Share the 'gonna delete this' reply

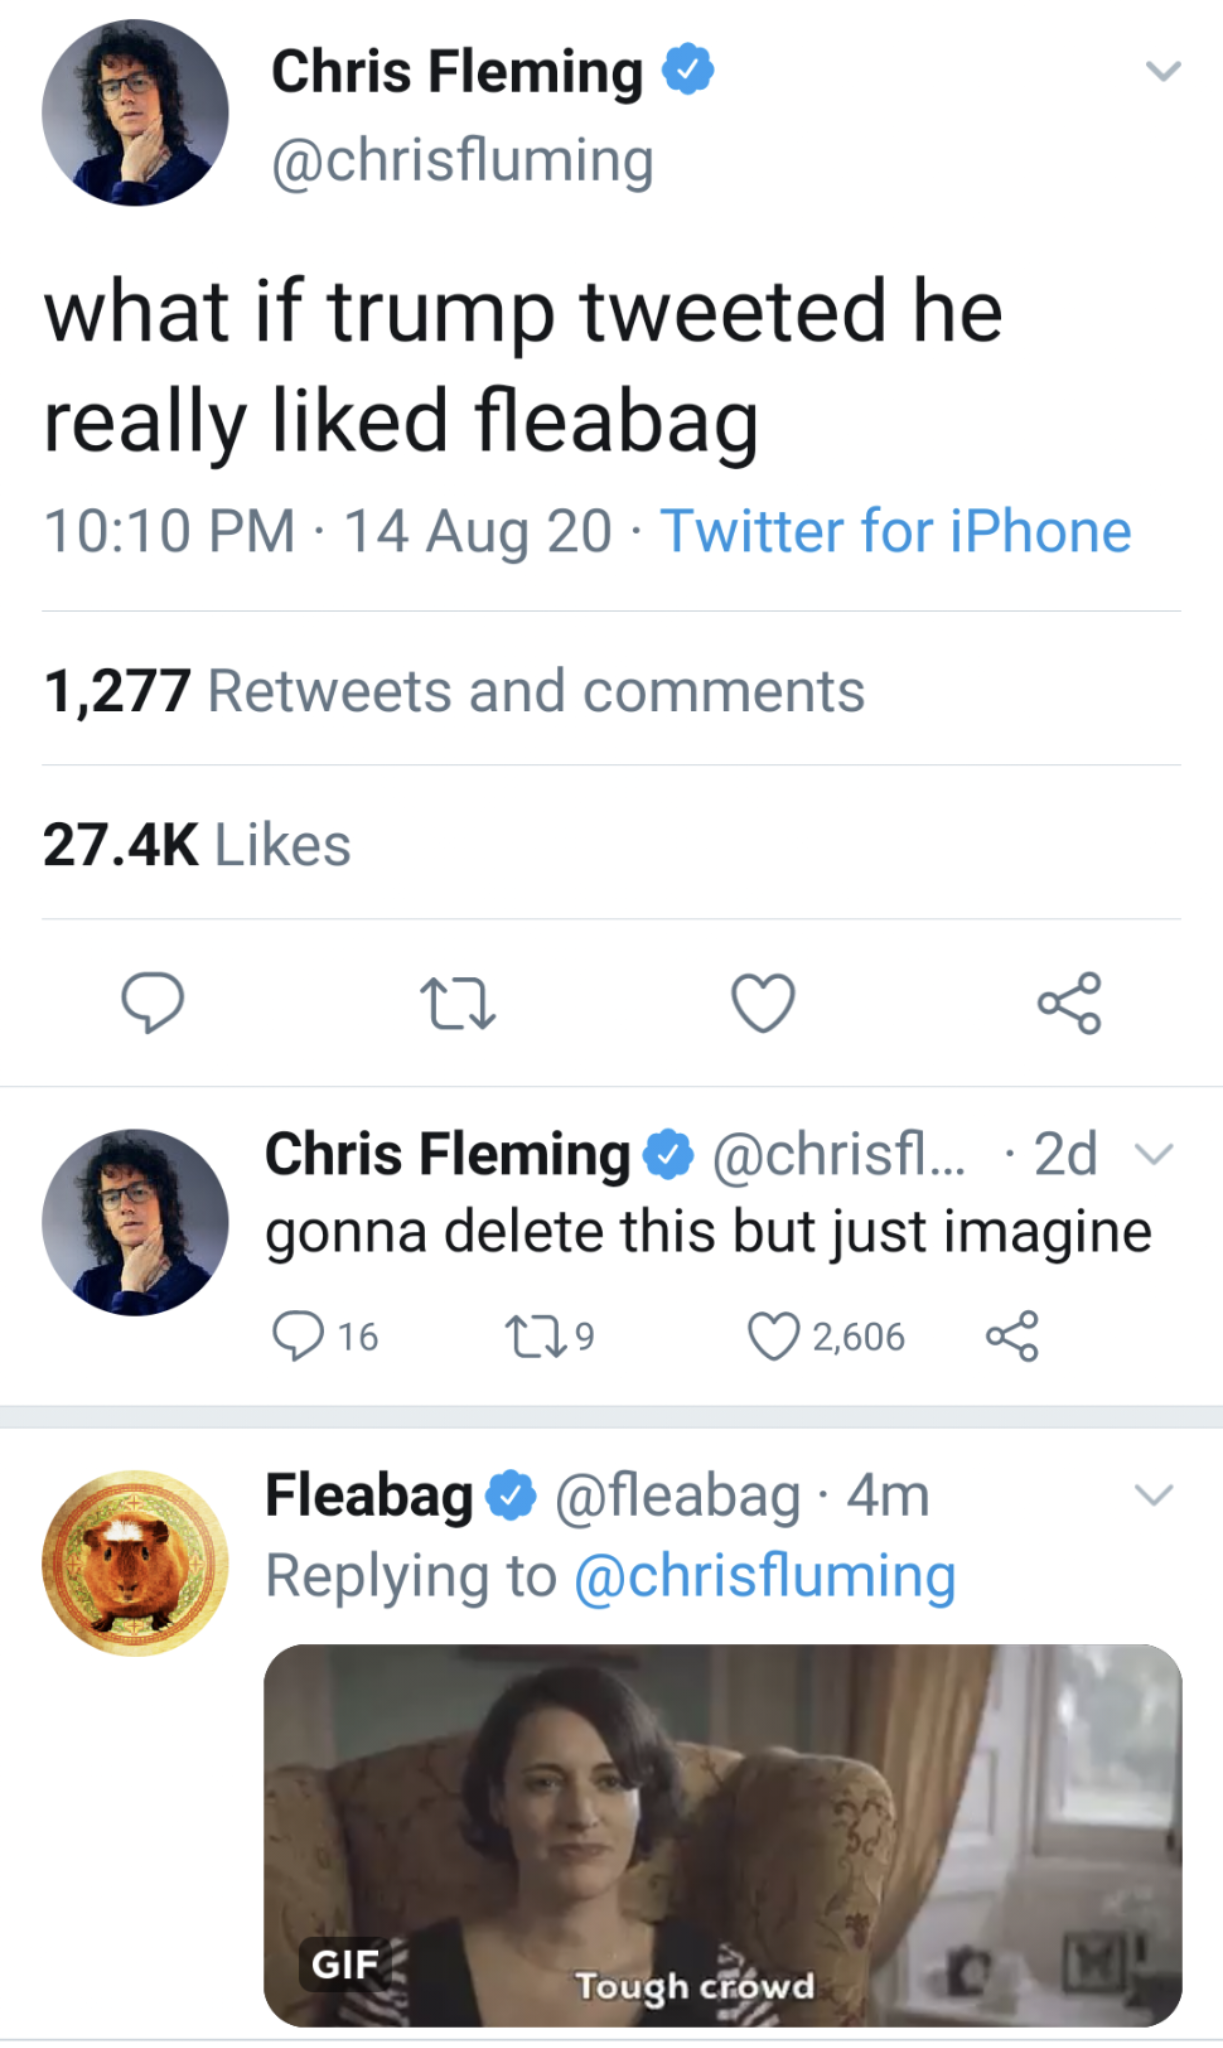pyautogui.click(x=1012, y=1336)
